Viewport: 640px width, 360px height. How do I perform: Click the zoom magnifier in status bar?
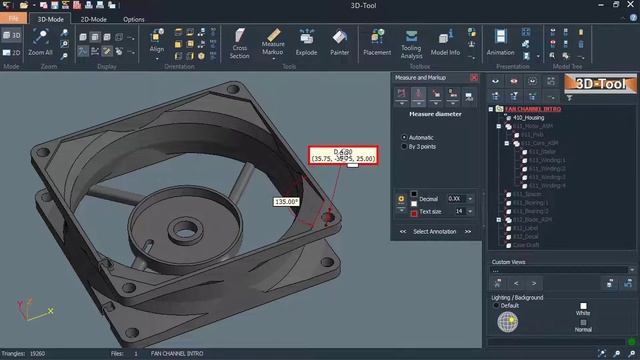(x=617, y=353)
